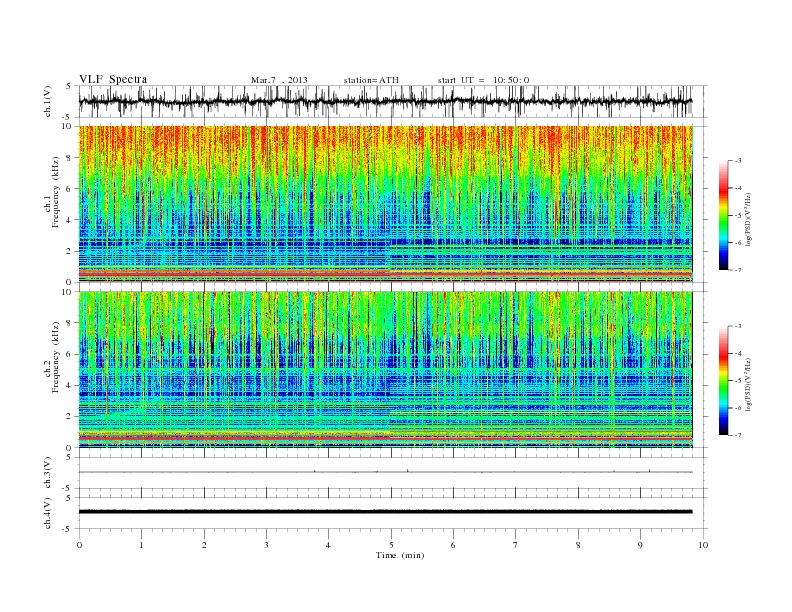Select ch.2 'Frequency (kHz)' axis title
The width and height of the screenshot is (792, 612).
55,356
